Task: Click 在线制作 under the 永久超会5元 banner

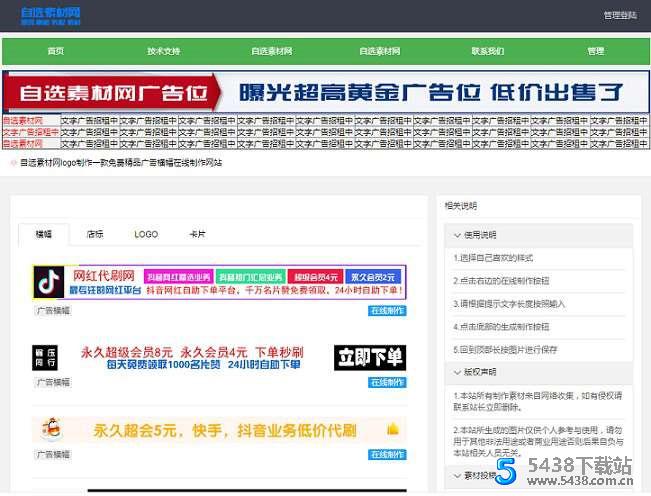Action: (387, 455)
